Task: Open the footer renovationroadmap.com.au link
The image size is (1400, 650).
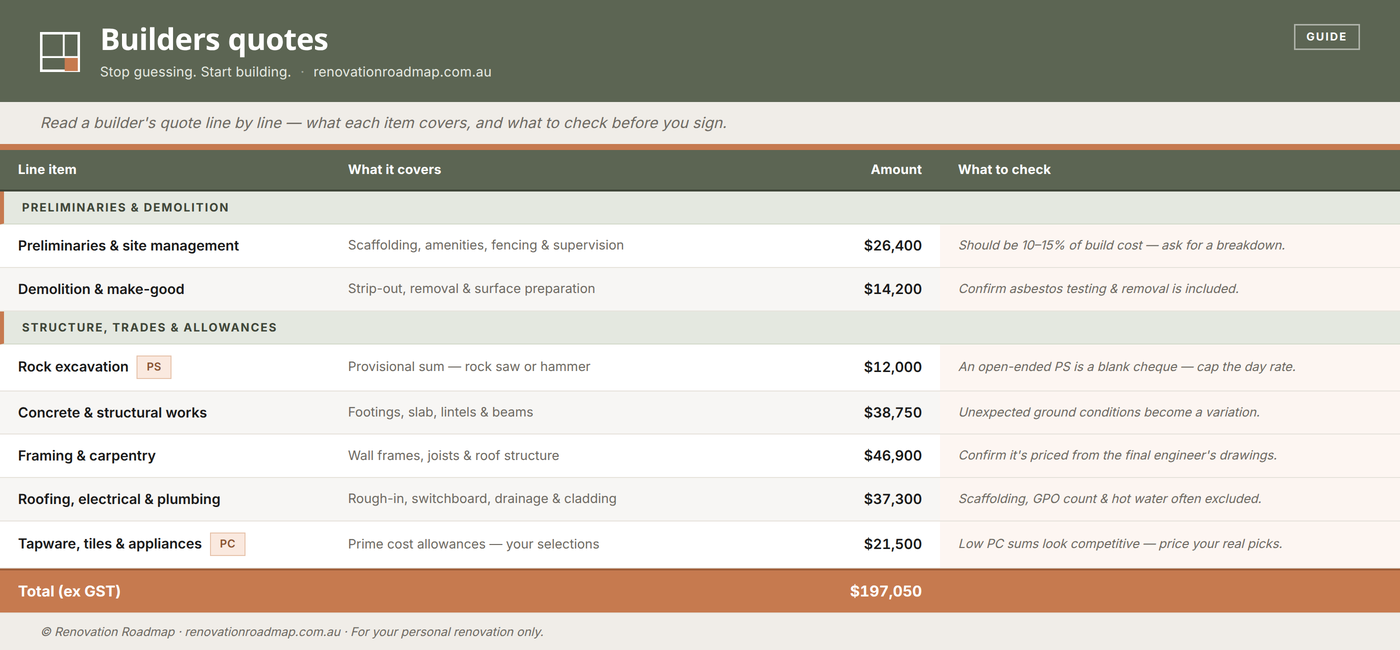Action: coord(263,632)
